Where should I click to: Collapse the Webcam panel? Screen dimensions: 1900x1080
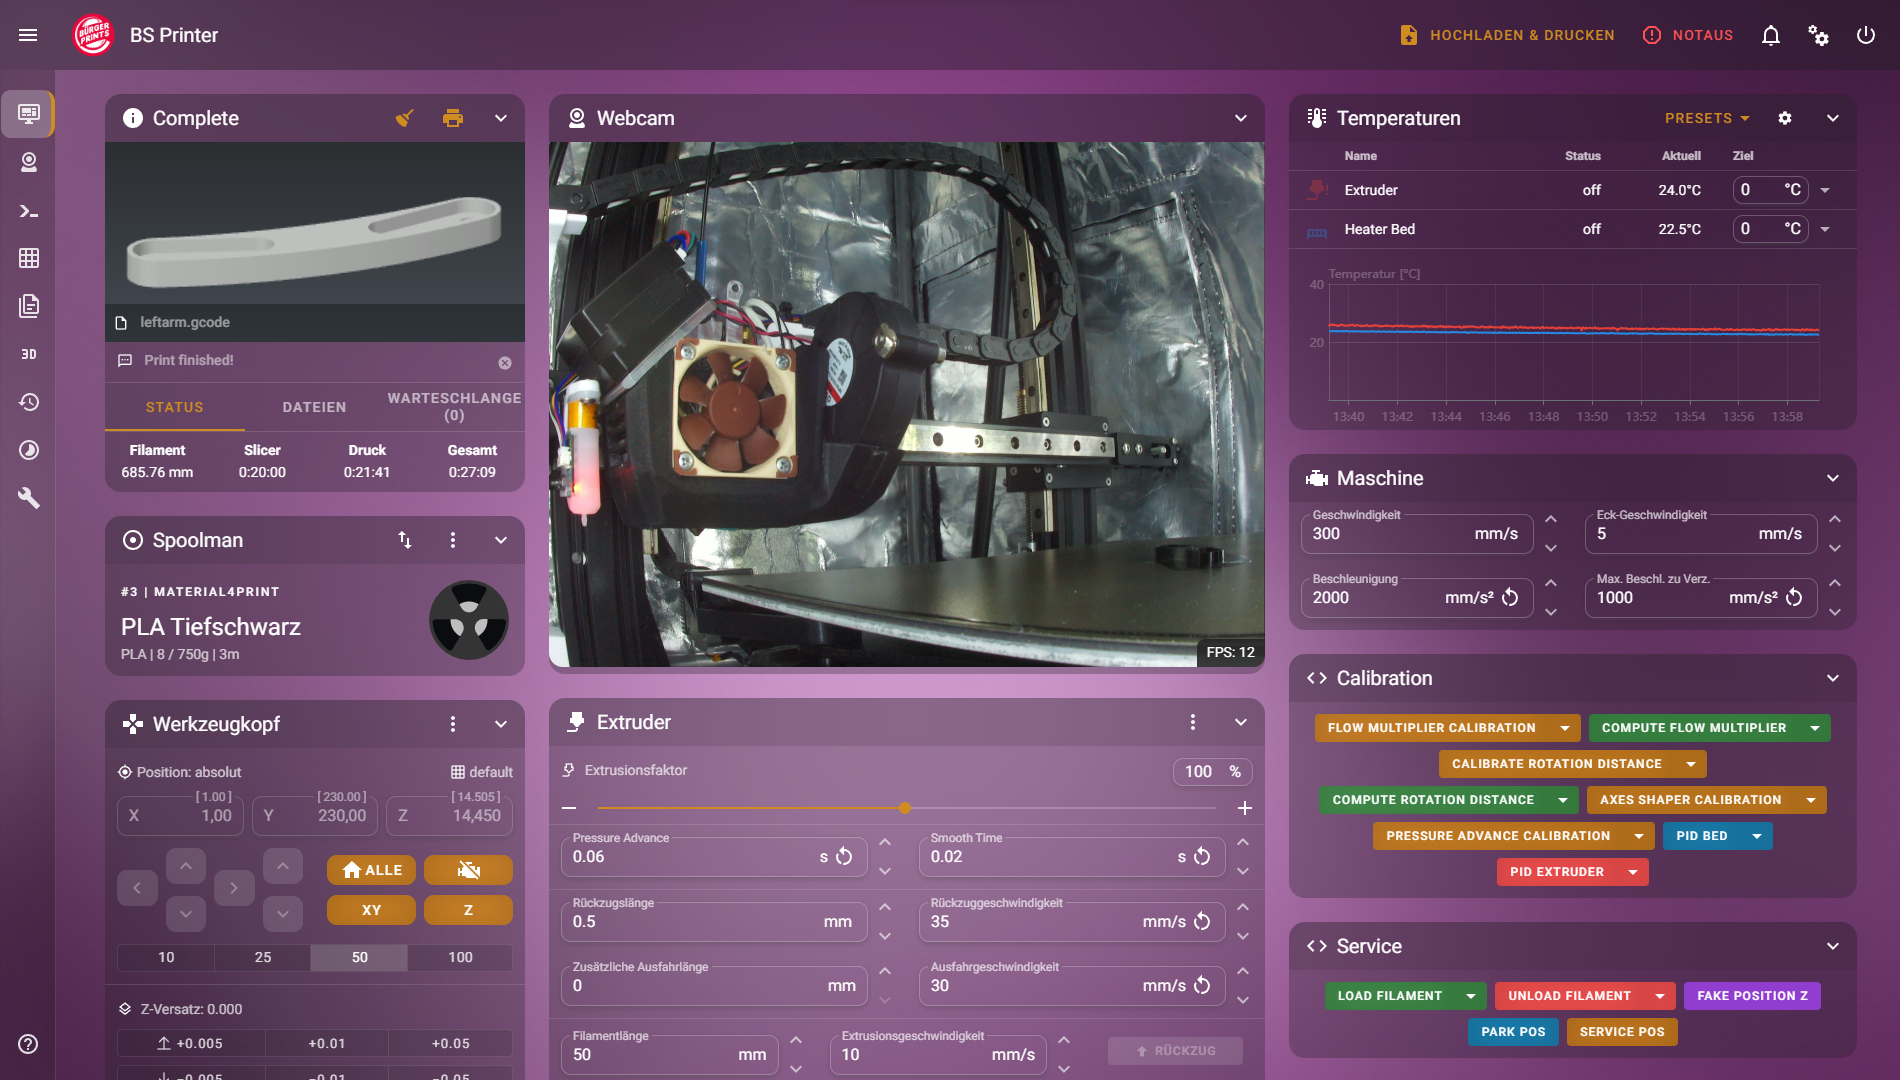tap(1240, 118)
